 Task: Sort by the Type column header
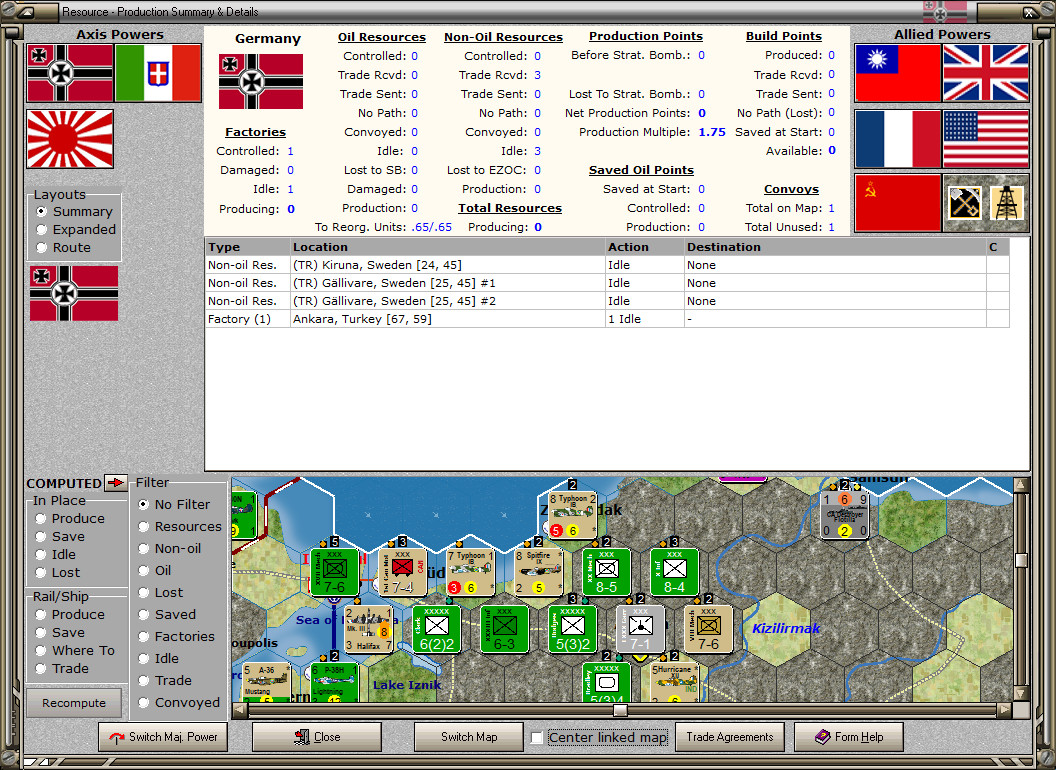pos(247,247)
